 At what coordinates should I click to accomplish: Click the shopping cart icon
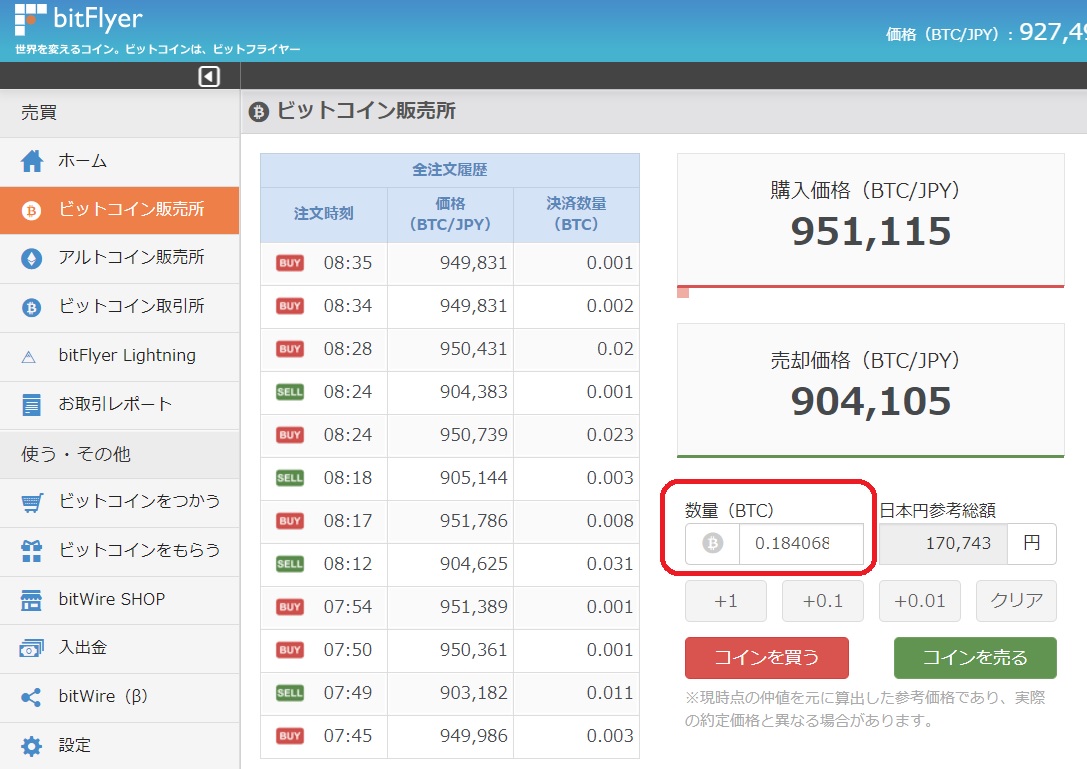[x=32, y=502]
